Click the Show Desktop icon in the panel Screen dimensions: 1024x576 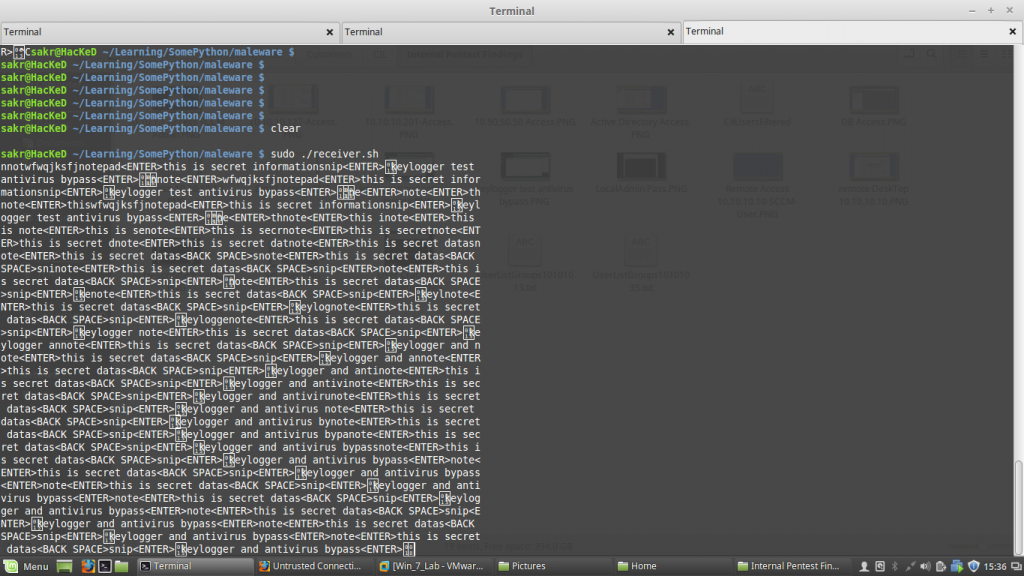[64, 566]
